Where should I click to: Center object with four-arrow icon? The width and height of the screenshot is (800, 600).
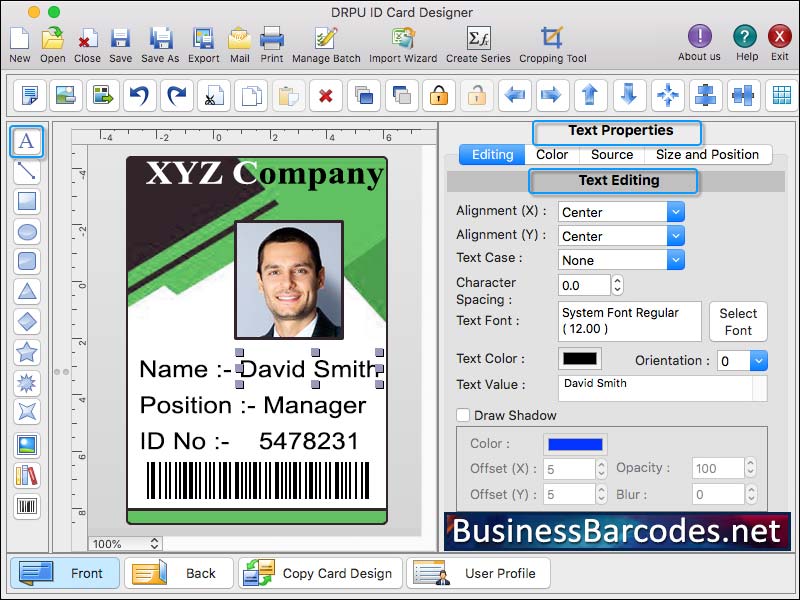coord(667,95)
